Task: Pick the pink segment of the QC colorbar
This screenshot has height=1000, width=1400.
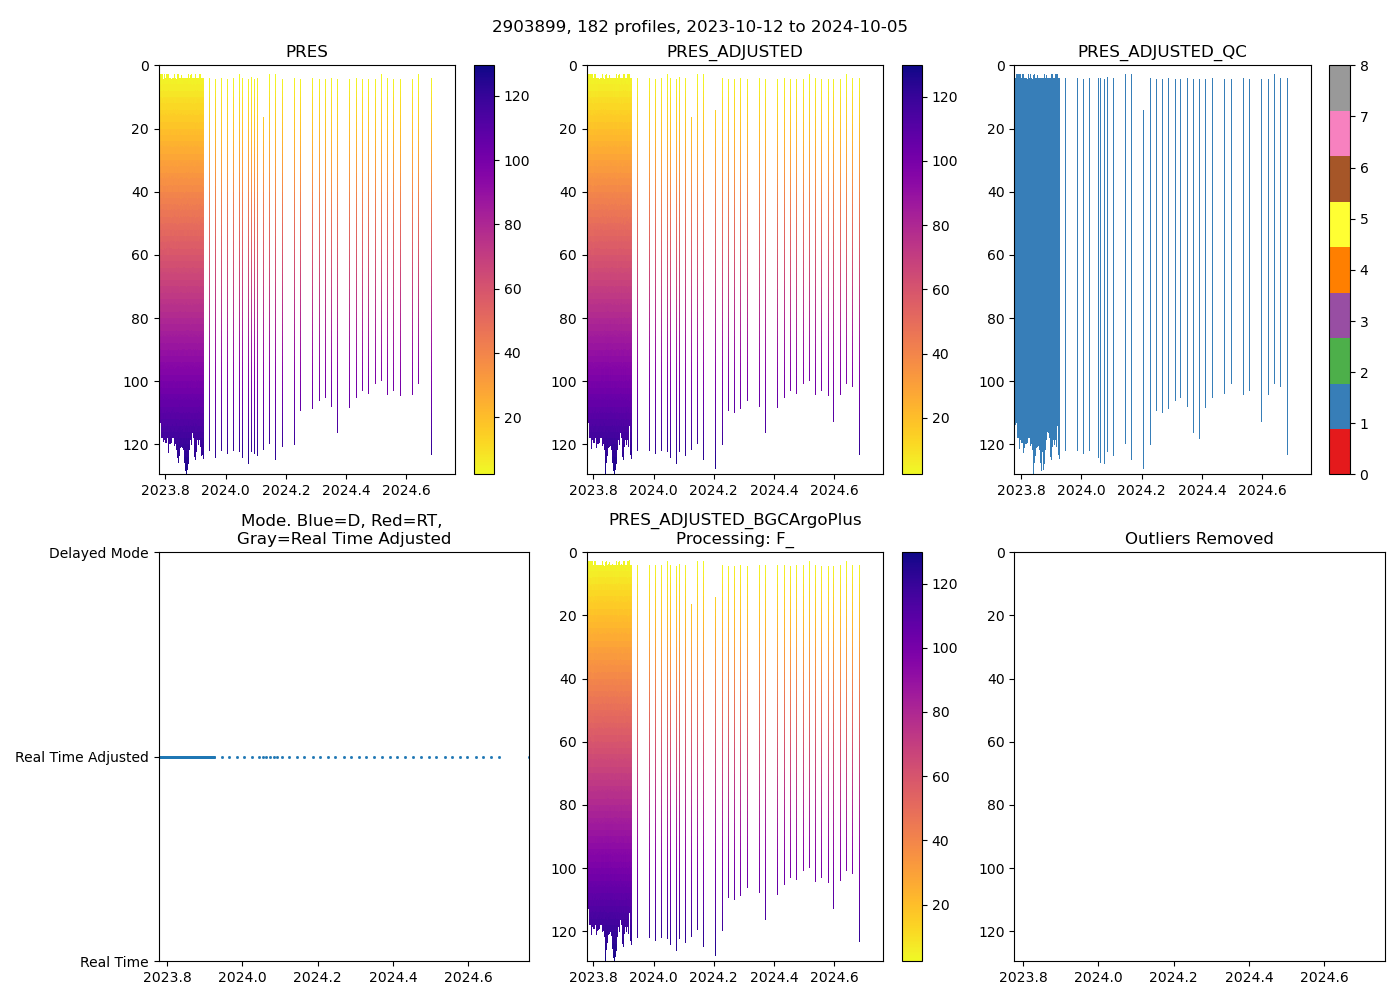Action: 1339,133
